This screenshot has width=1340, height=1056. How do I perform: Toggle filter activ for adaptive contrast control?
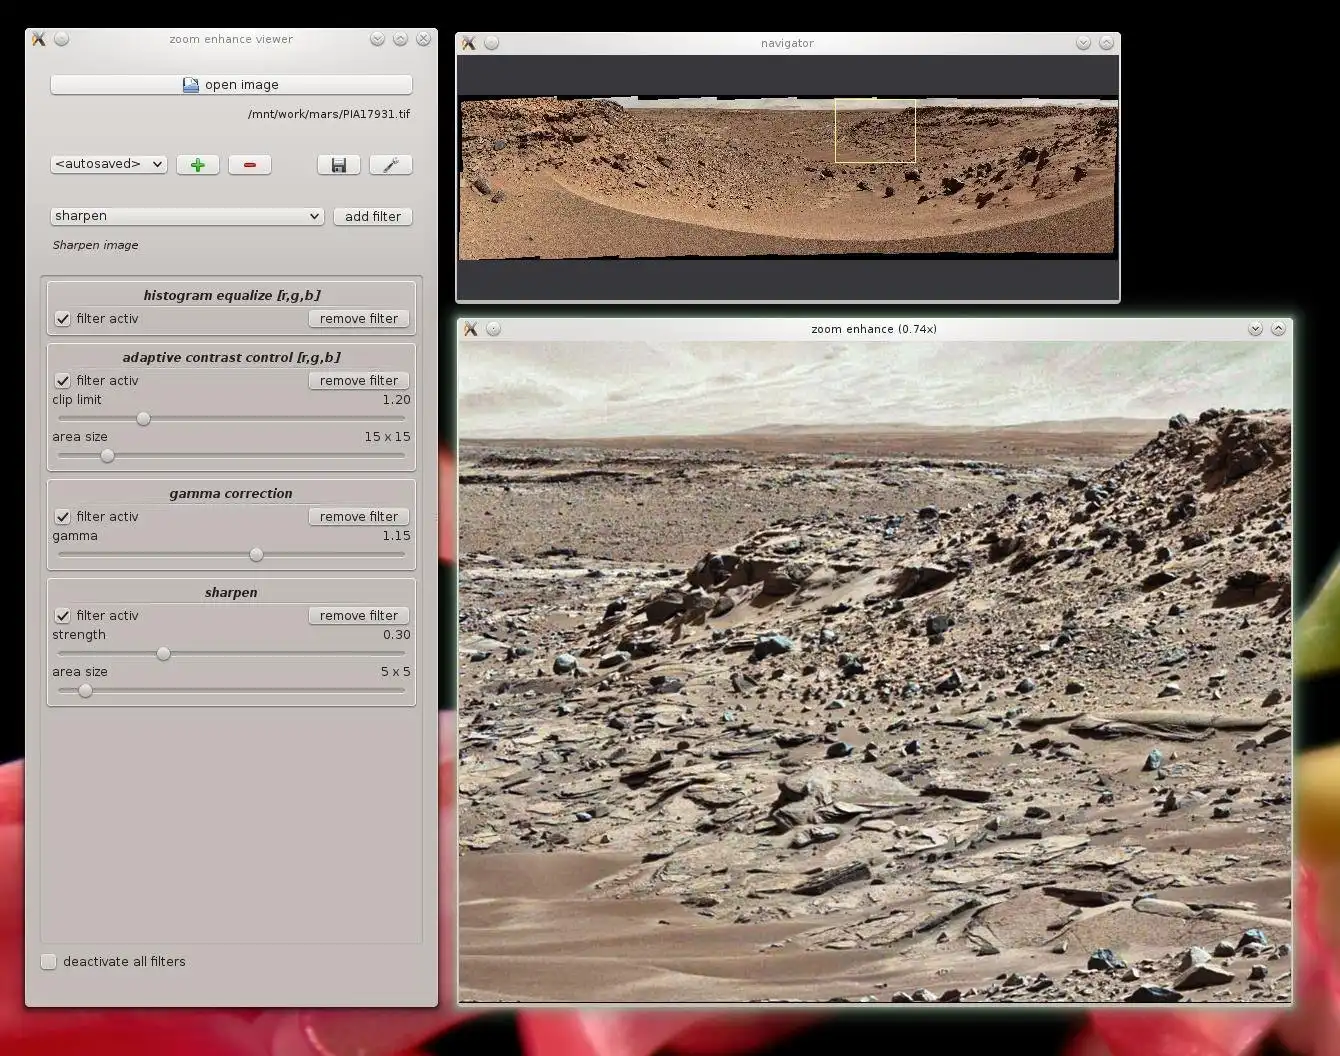coord(63,381)
